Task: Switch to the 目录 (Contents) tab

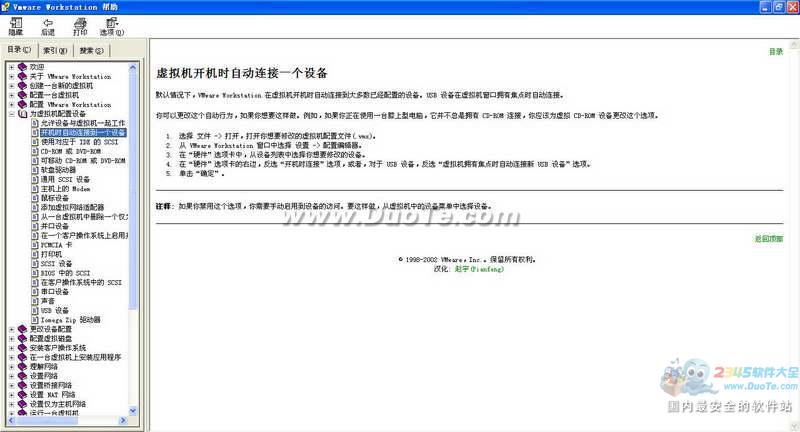Action: click(x=19, y=49)
